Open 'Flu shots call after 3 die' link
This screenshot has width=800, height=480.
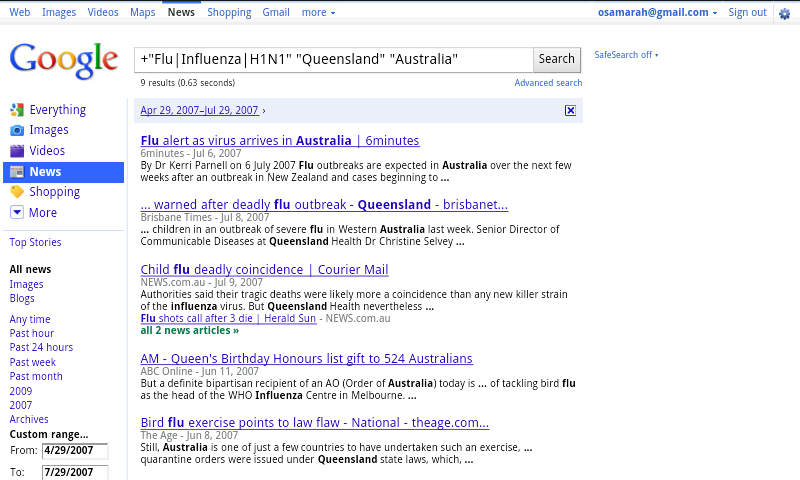(228, 318)
